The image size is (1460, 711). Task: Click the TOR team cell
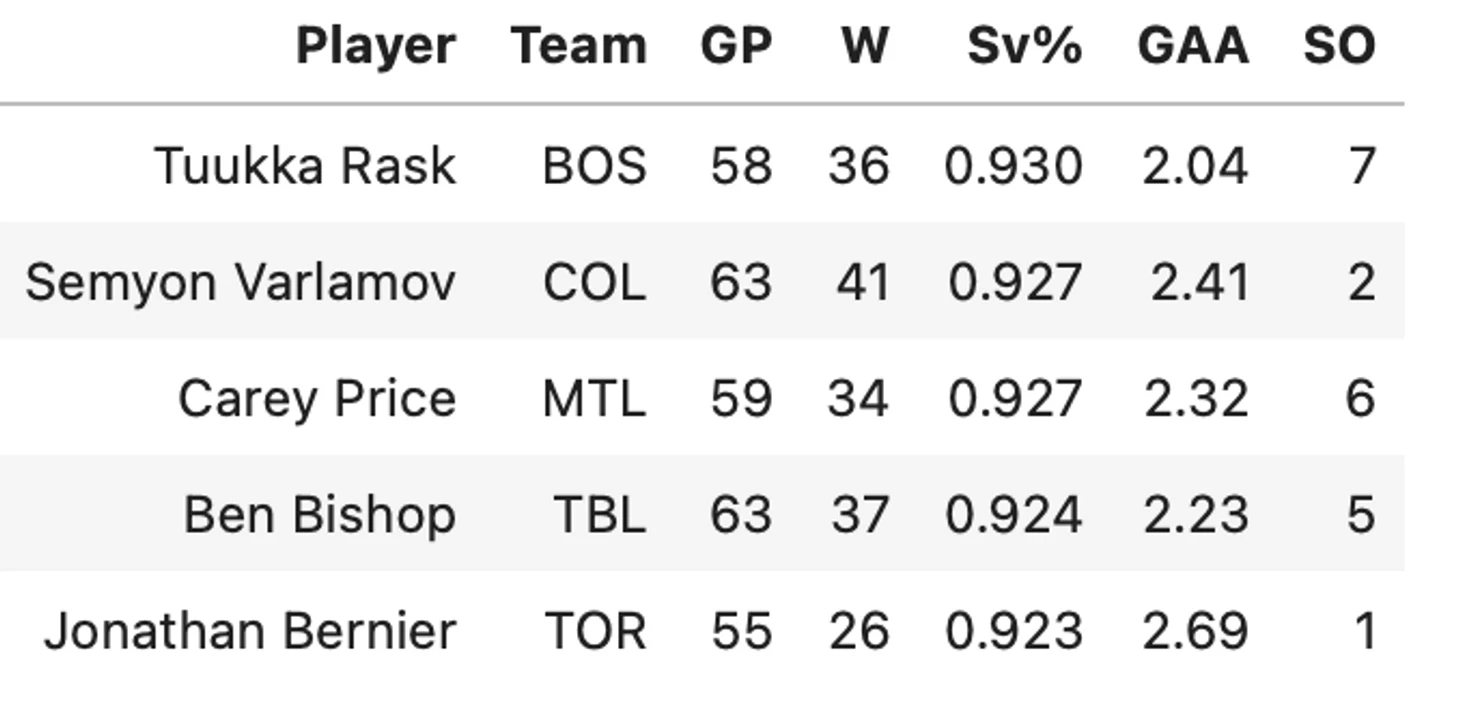[x=595, y=631]
